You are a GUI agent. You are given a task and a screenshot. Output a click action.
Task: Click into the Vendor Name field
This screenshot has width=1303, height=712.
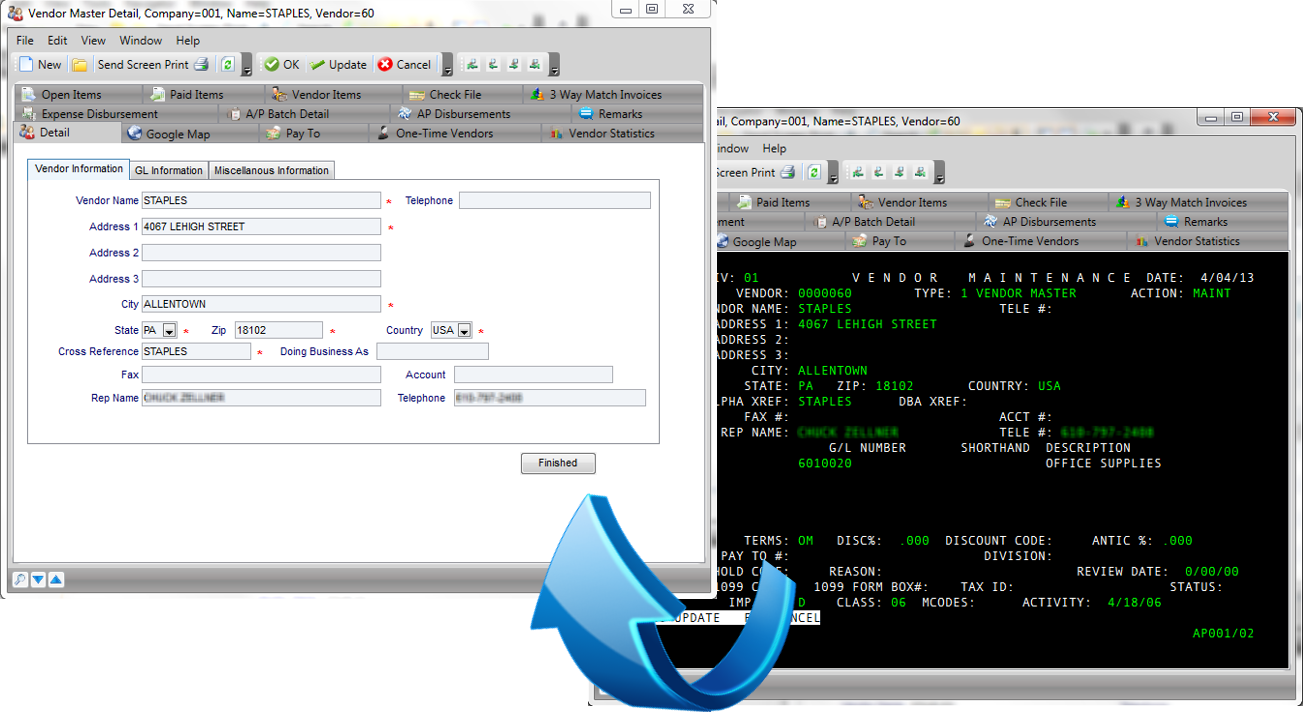(x=261, y=200)
